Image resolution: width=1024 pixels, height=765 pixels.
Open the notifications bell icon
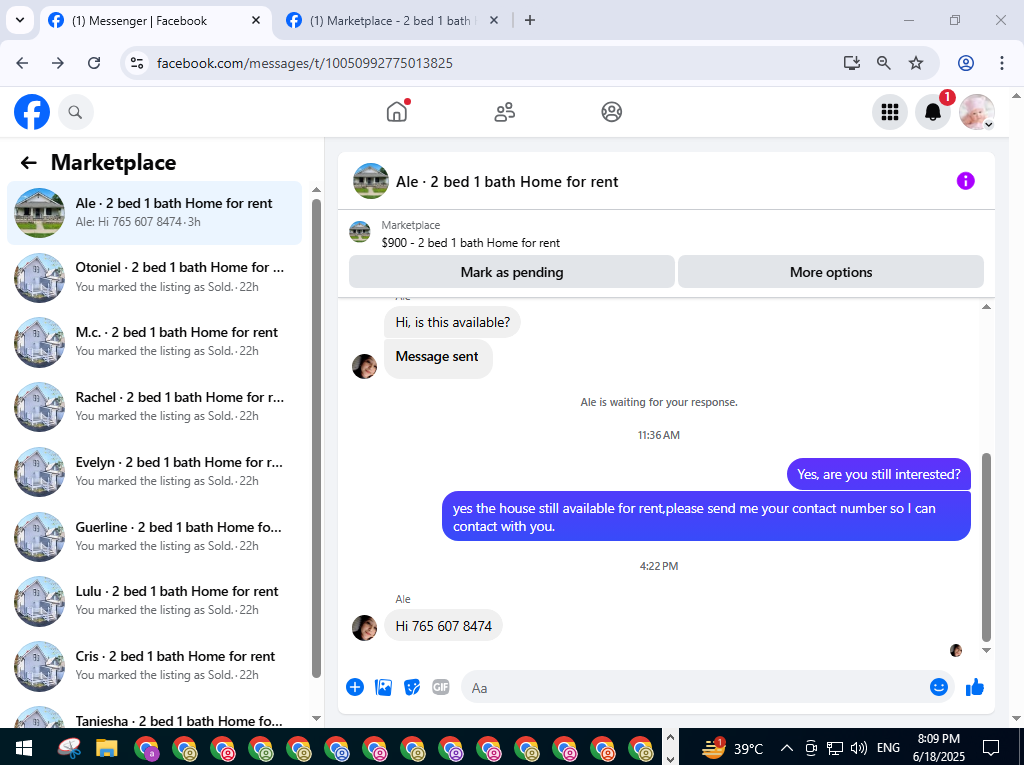click(x=933, y=112)
